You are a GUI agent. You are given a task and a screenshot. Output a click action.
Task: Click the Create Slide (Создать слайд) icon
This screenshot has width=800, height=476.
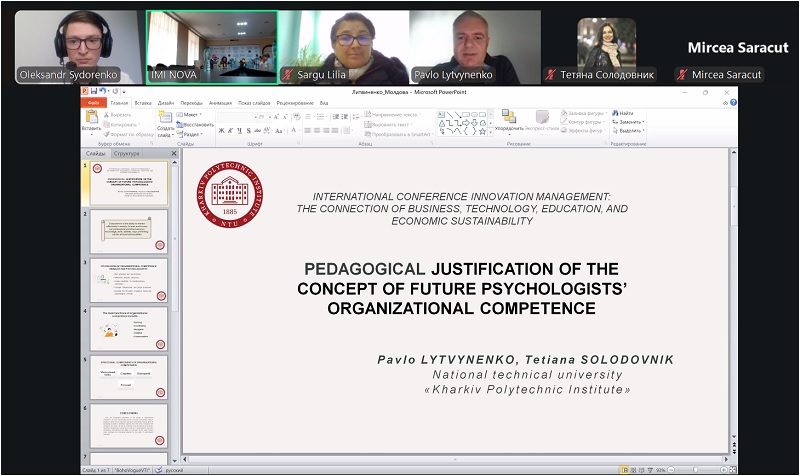click(165, 120)
